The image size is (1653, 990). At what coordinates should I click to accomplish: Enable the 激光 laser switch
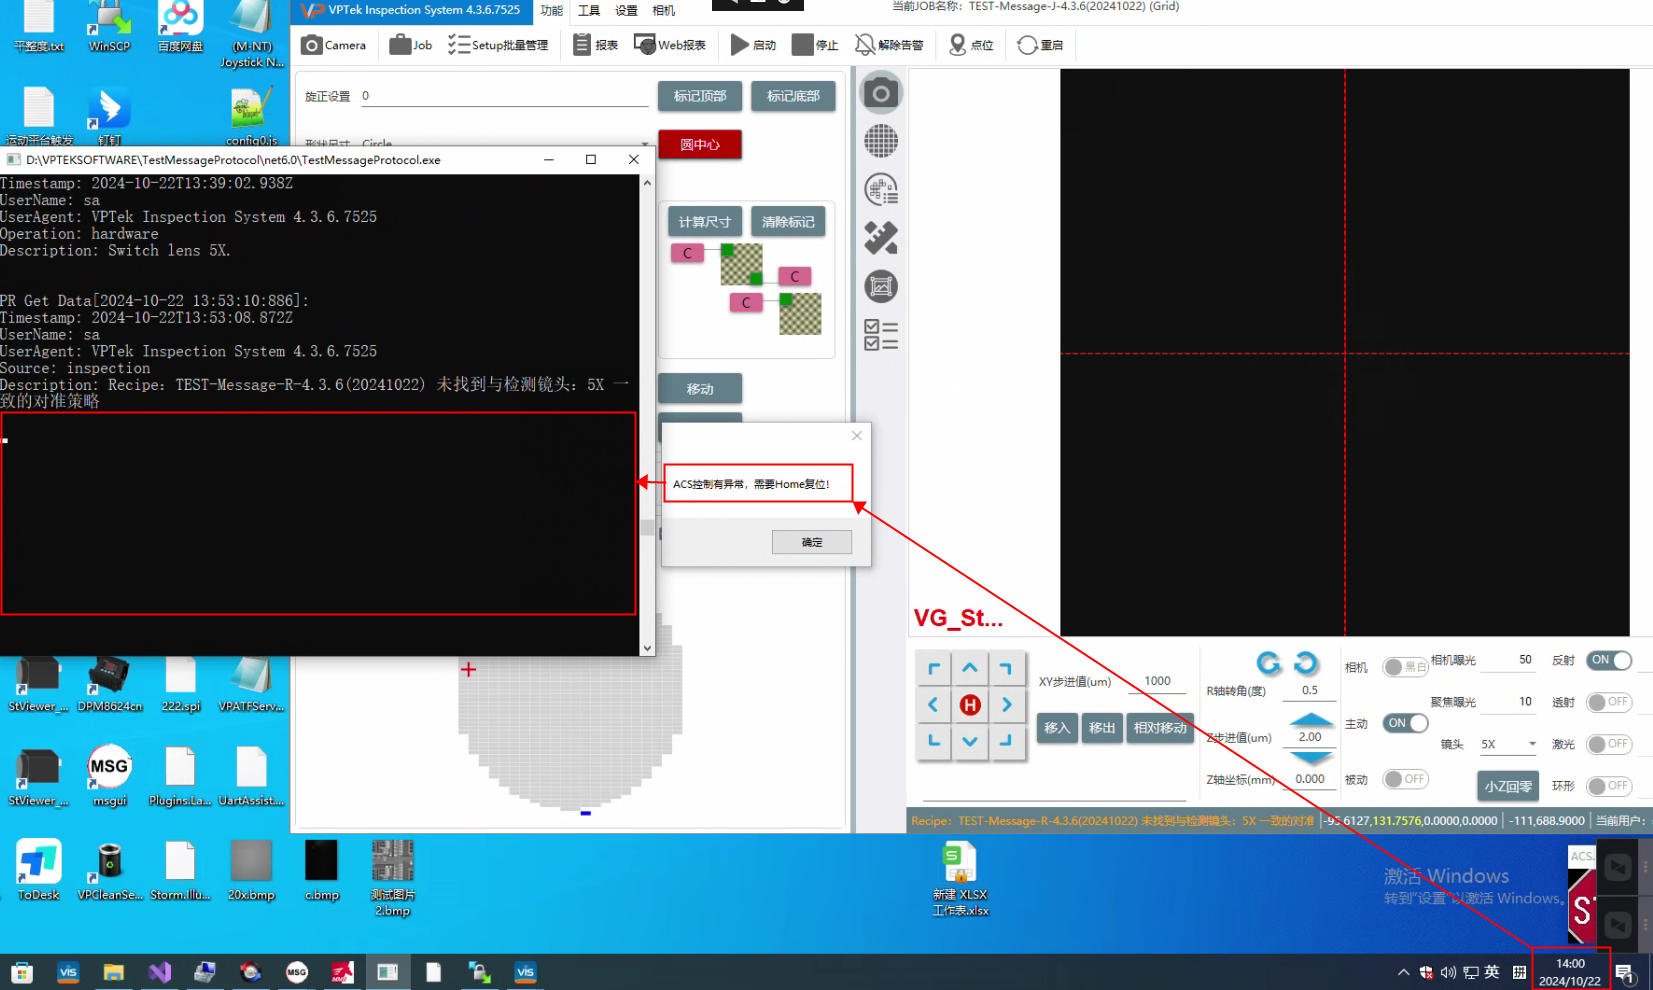click(1609, 744)
